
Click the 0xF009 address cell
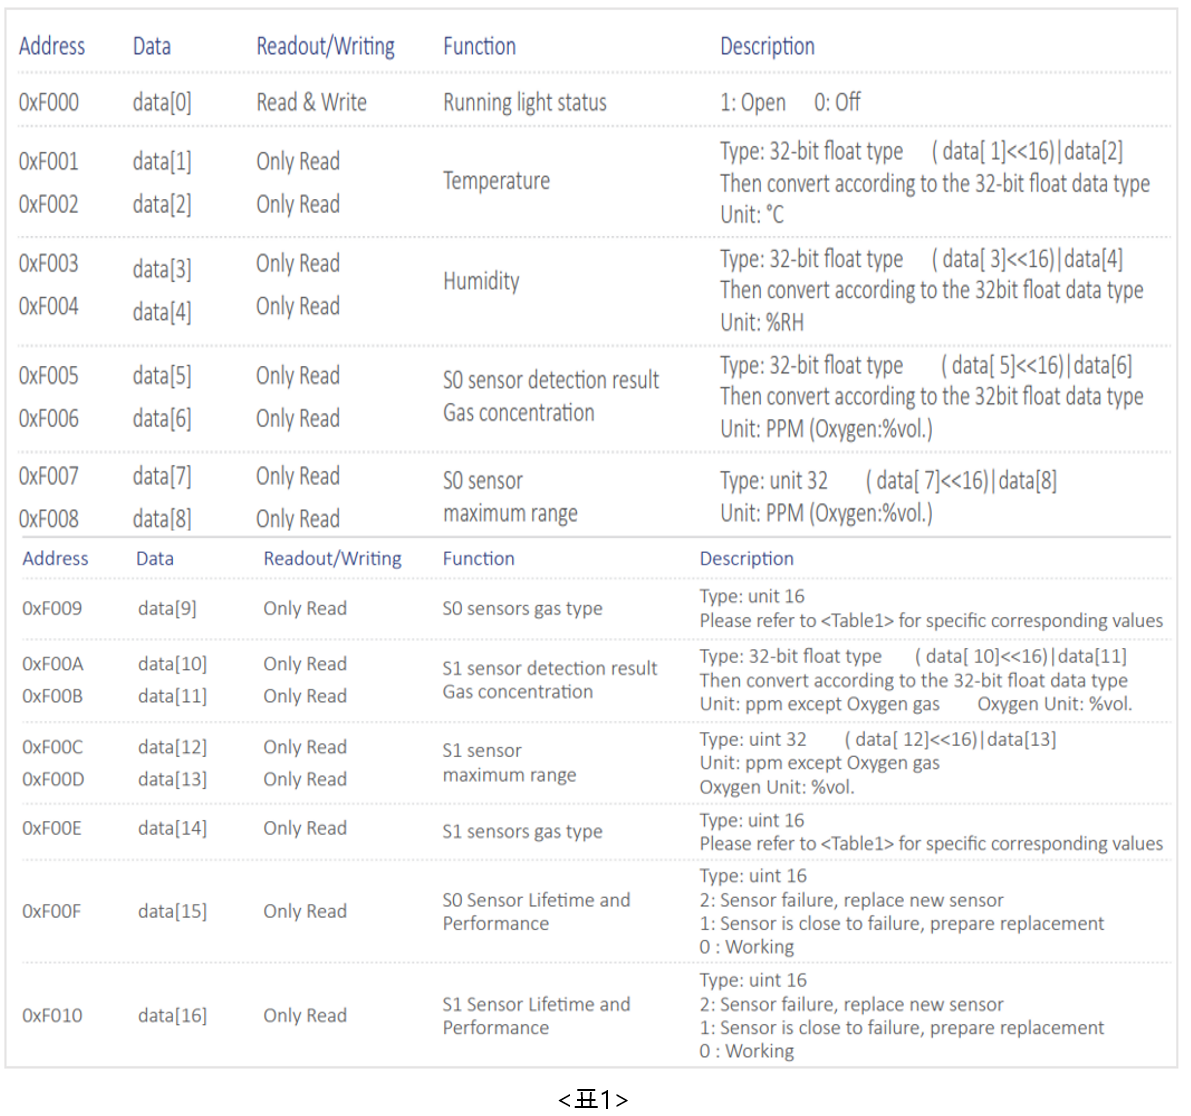pos(52,608)
